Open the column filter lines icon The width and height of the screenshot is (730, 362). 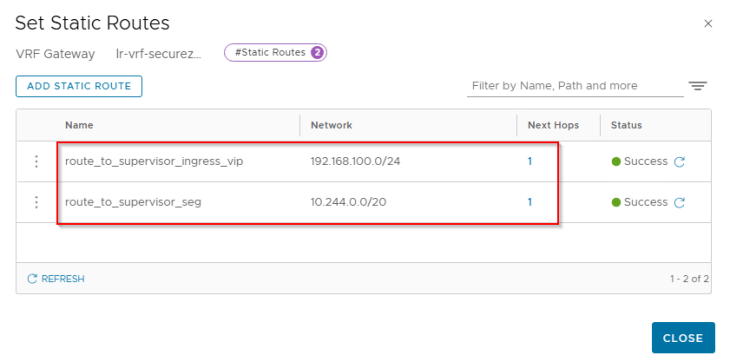pos(698,86)
